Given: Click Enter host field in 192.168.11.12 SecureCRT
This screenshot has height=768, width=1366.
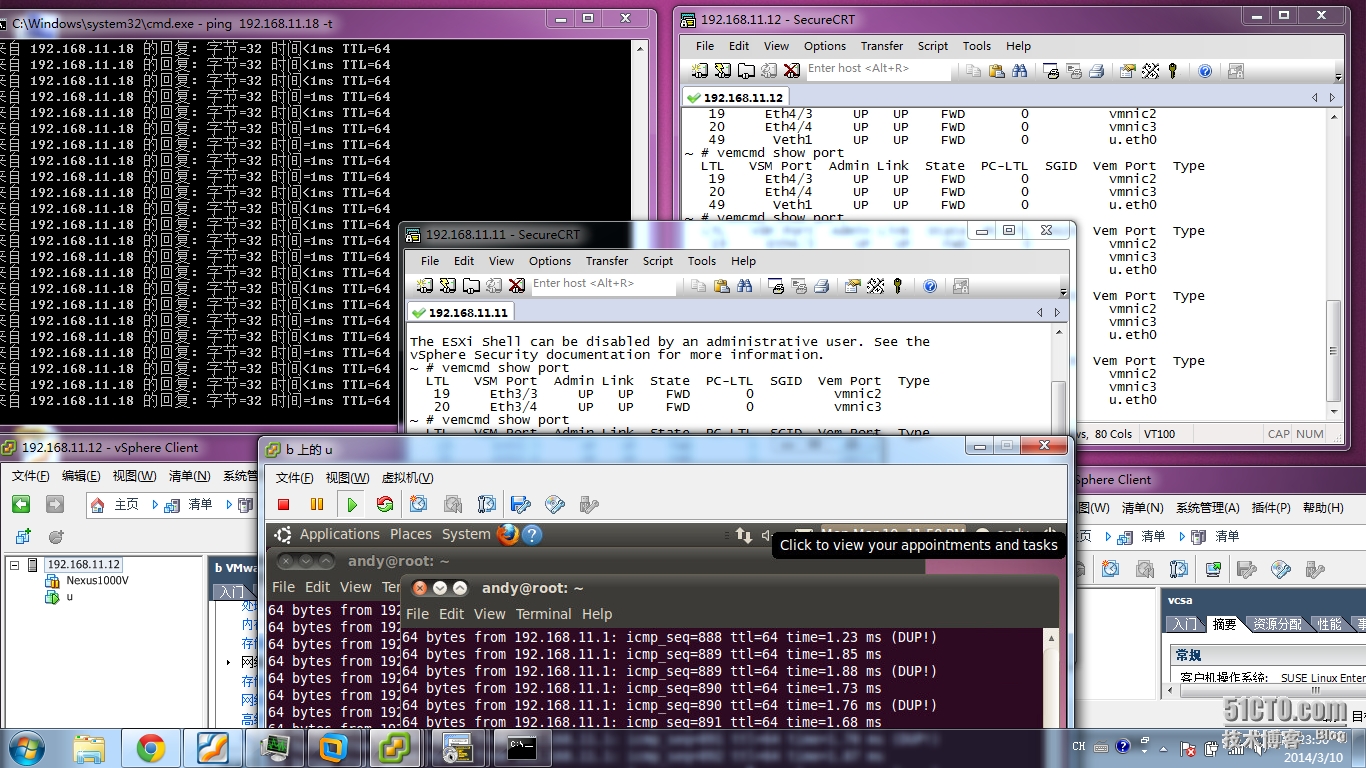Looking at the screenshot, I should tap(878, 69).
